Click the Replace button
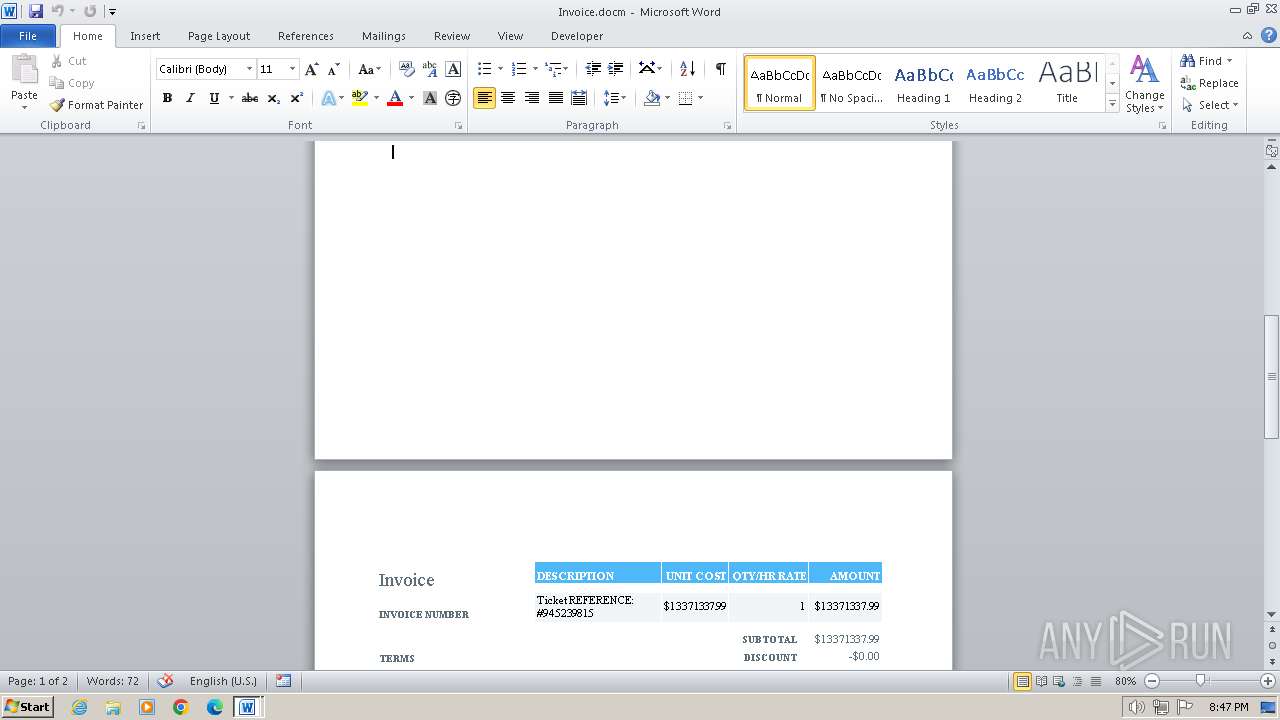Screen dimensions: 1280x720 click(1209, 83)
